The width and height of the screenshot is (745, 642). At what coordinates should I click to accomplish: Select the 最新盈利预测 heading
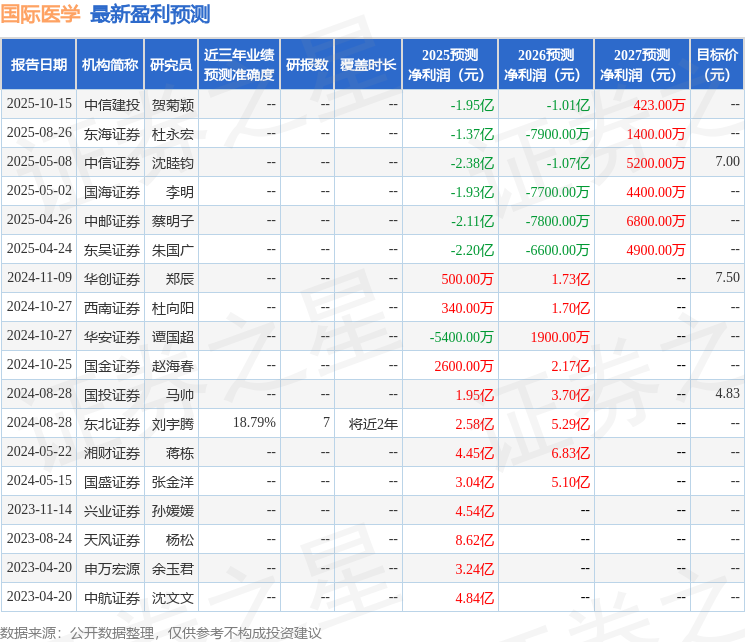point(150,14)
